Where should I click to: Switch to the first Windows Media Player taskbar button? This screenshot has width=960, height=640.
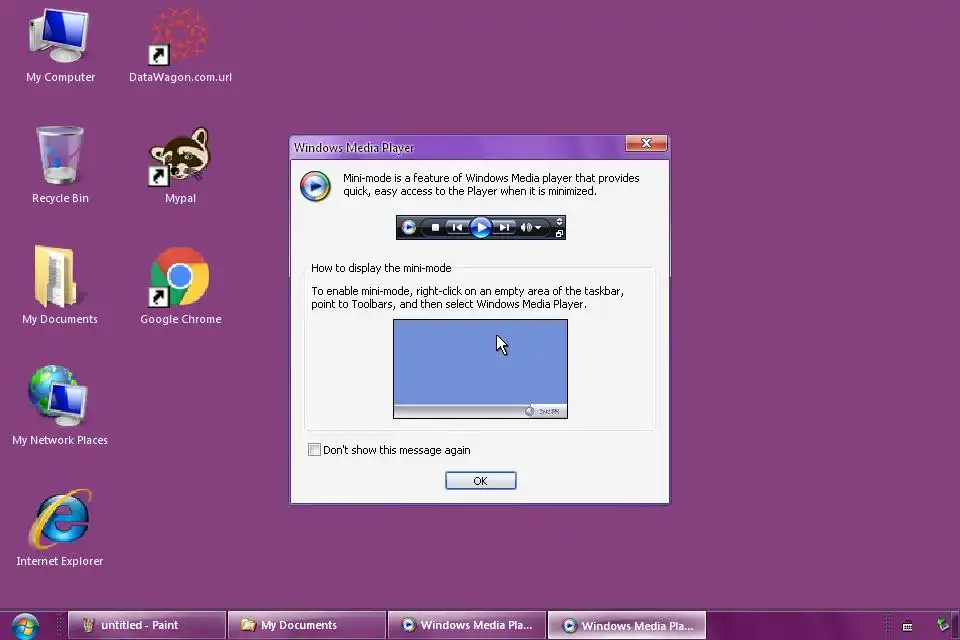[467, 625]
